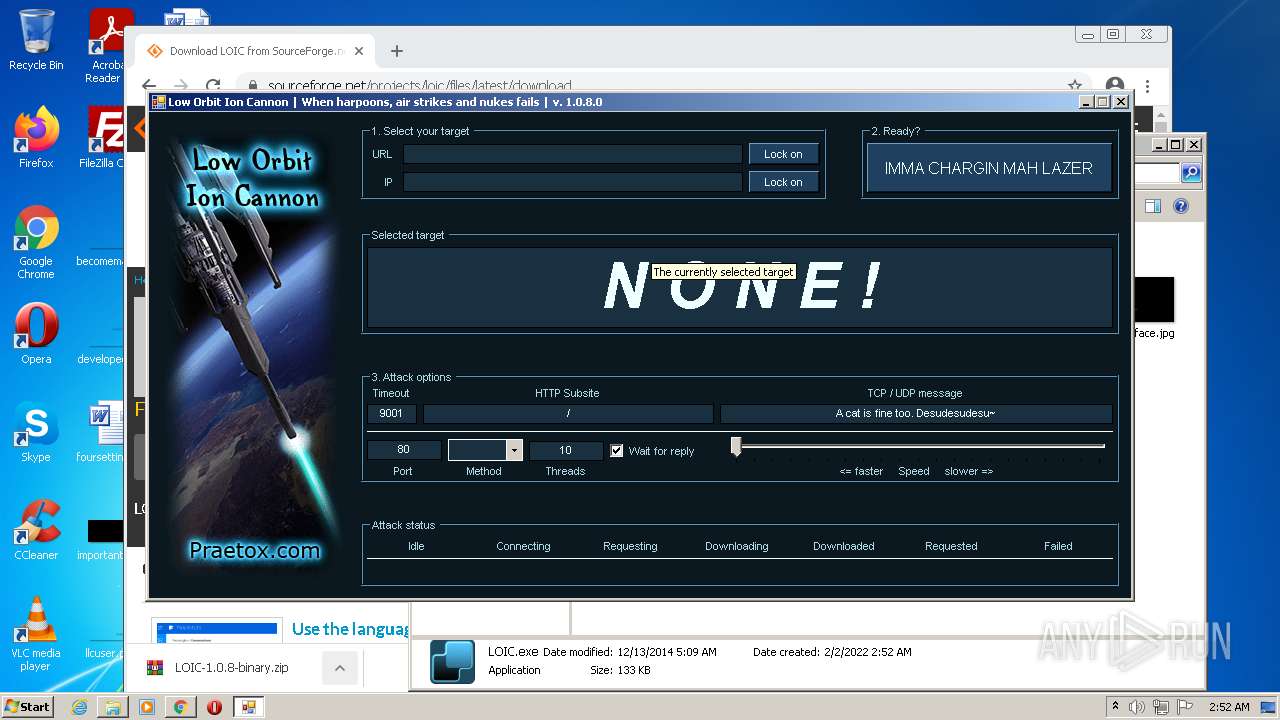Open the Opera desktop icon
Viewport: 1280px width, 720px height.
point(36,334)
